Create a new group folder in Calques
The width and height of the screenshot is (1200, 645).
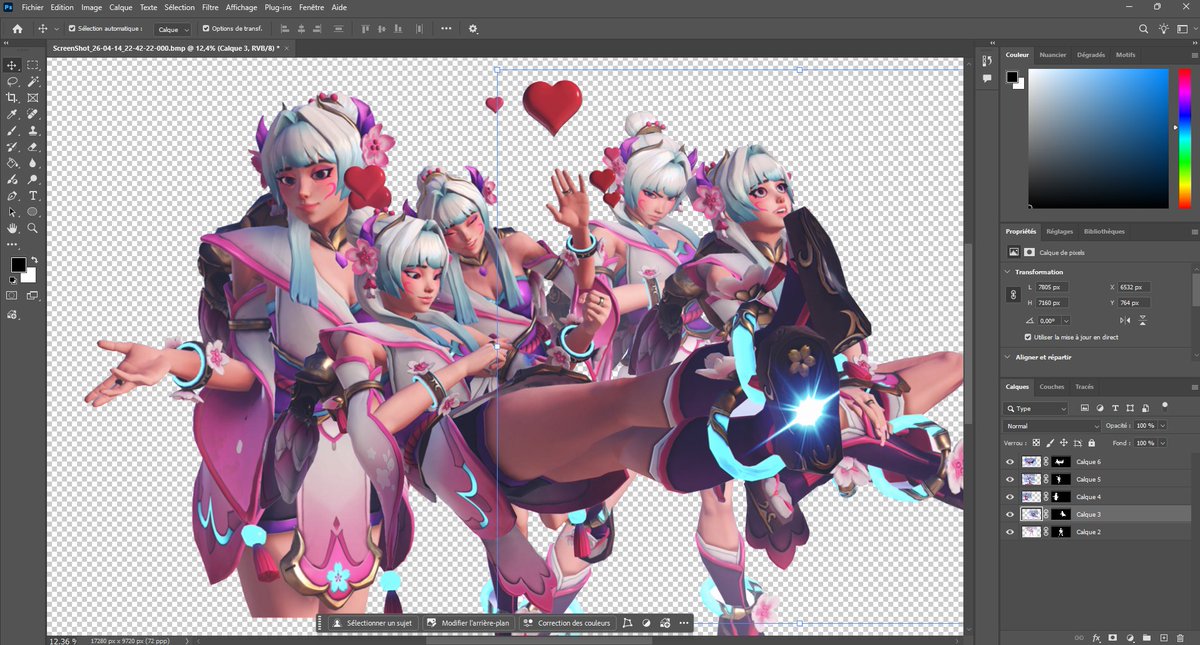point(1147,637)
